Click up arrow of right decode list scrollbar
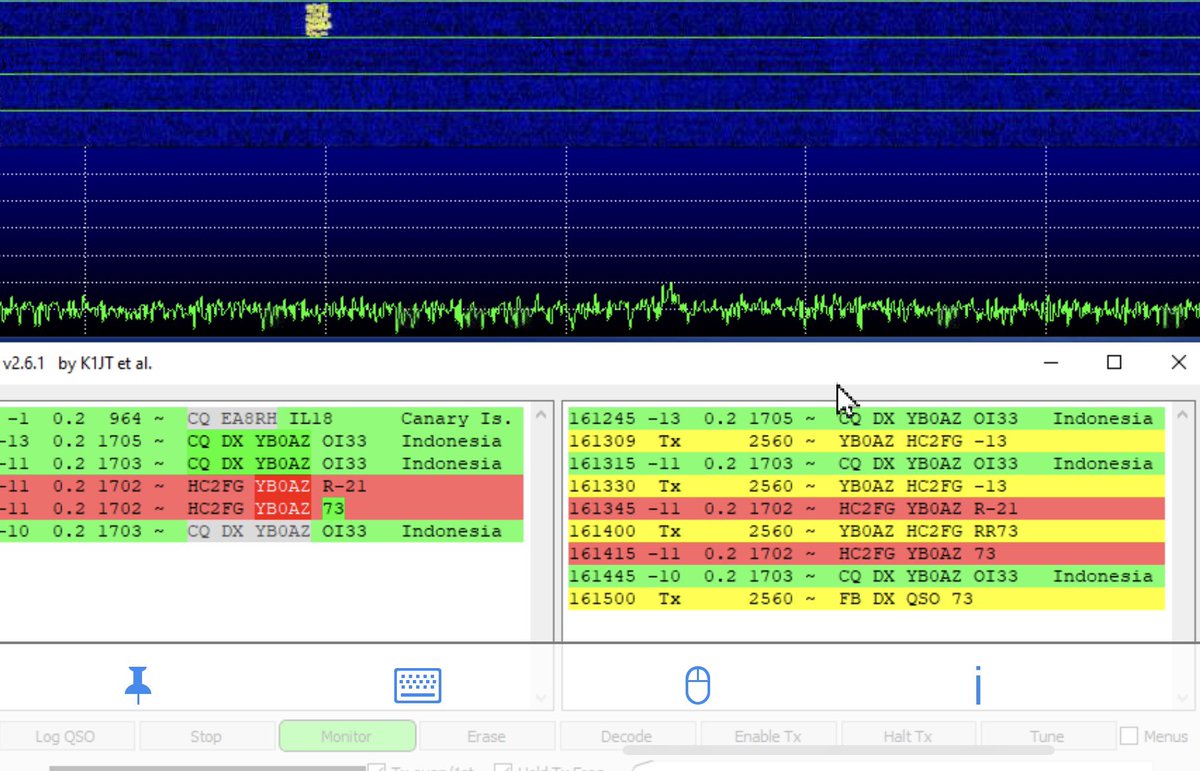Screen dimensions: 1200x771 coord(1182,414)
